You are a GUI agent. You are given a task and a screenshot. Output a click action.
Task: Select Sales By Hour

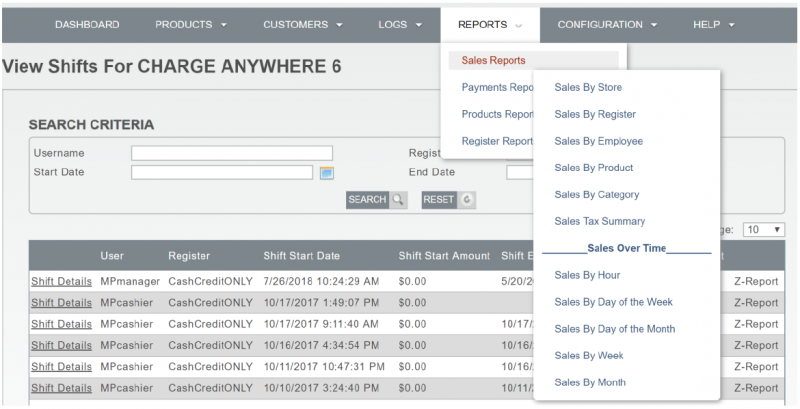tap(587, 275)
